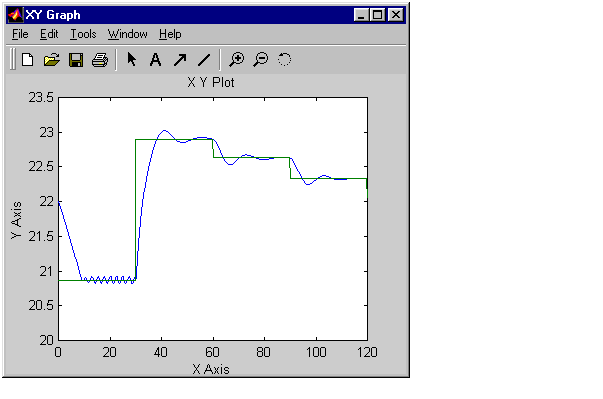Screen dimensions: 603x399
Task: Pick the Insert Line tool
Action: tap(204, 60)
